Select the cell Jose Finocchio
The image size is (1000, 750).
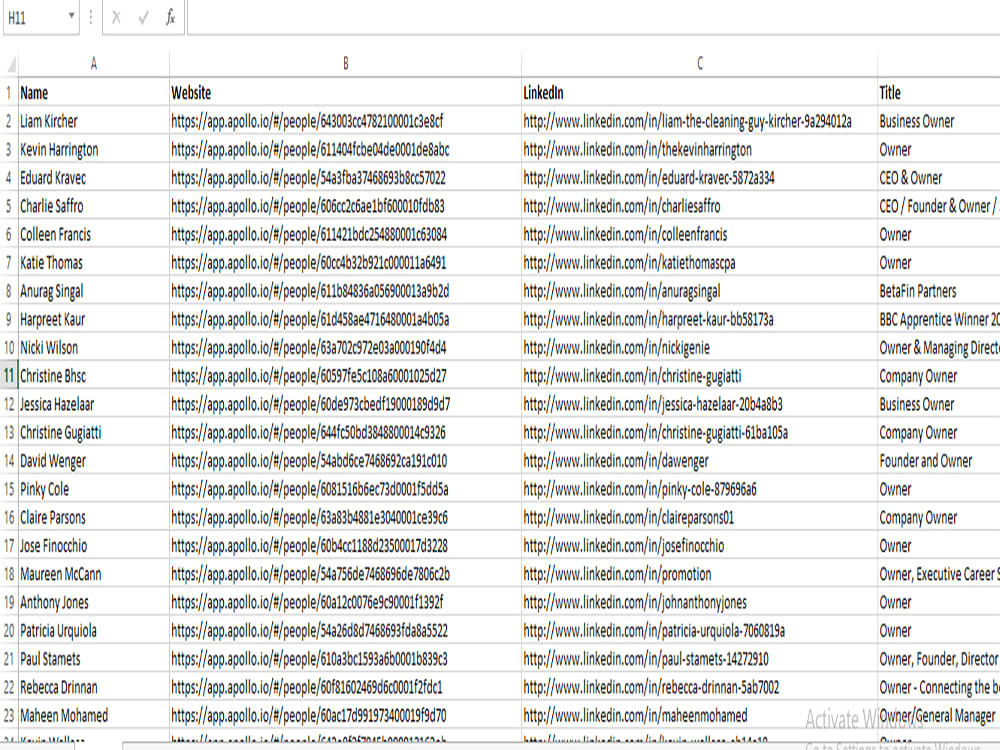point(94,545)
